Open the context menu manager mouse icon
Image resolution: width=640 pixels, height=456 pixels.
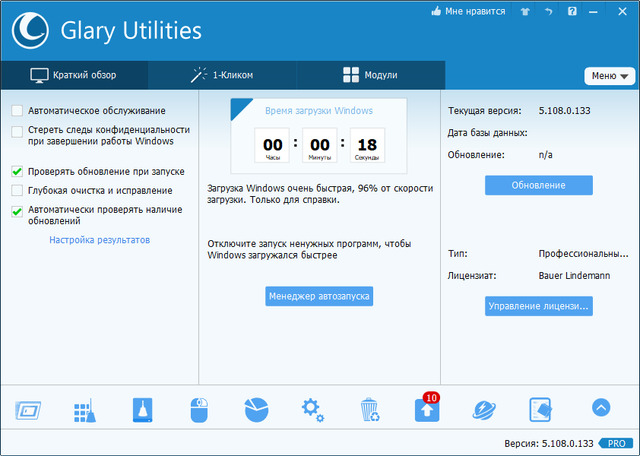199,410
